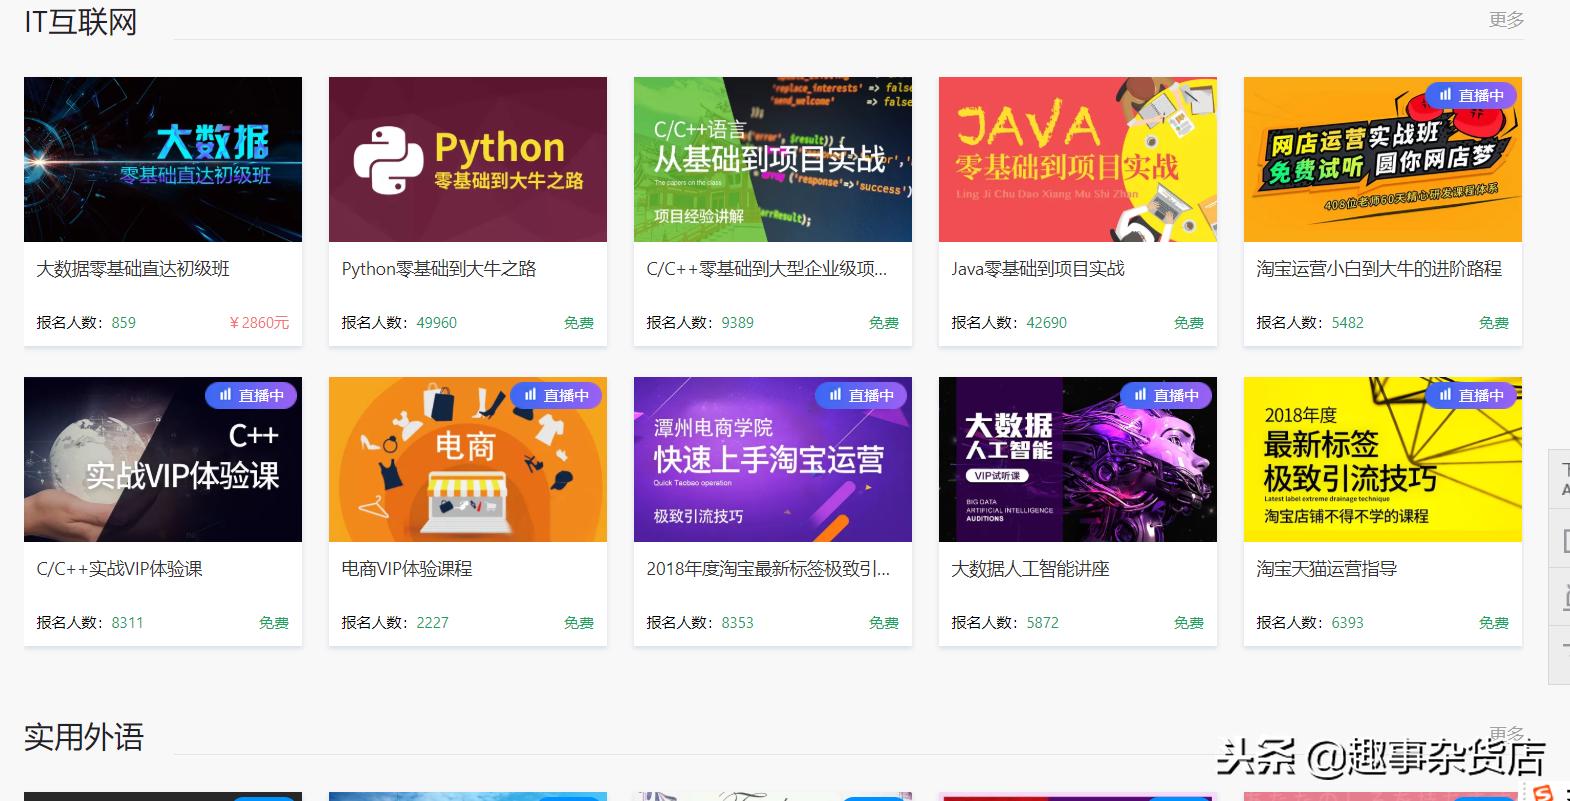
Task: Click the 直播中 badge on 快速上手淘宝运营 banner
Action: [860, 396]
